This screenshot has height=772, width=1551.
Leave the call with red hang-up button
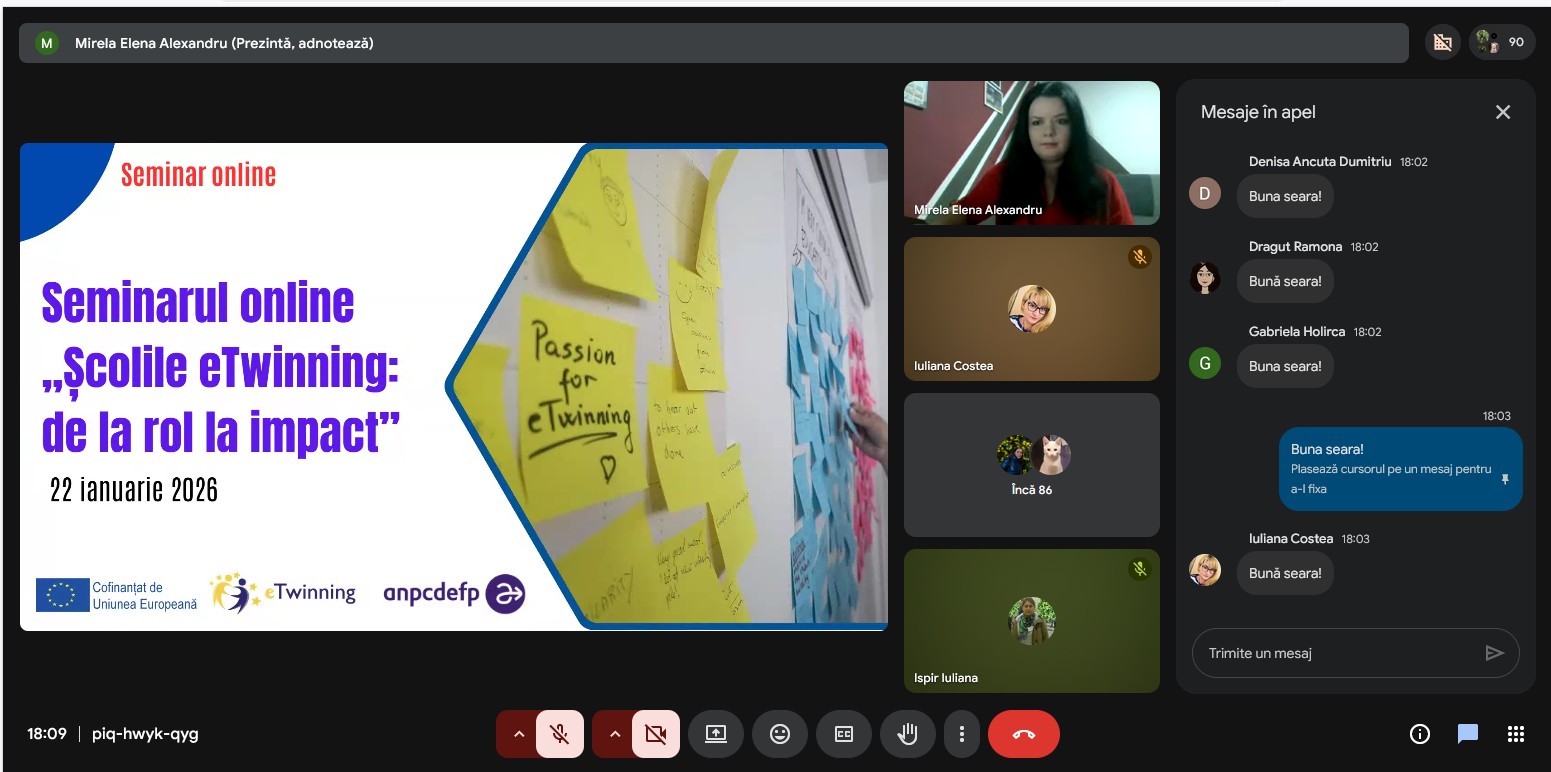pos(1023,734)
